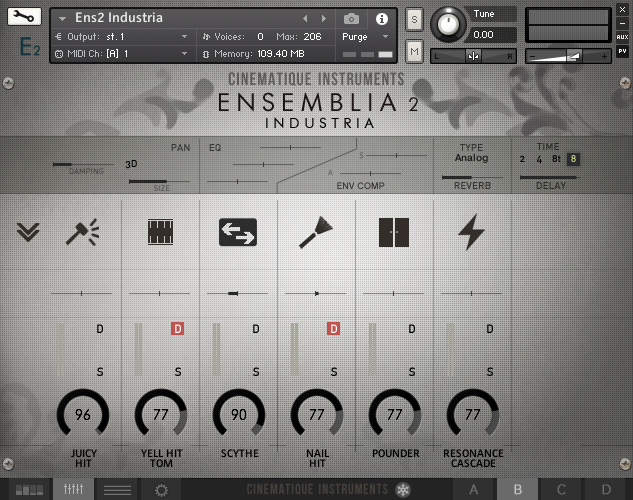Set delay time to 8t

pyautogui.click(x=556, y=159)
